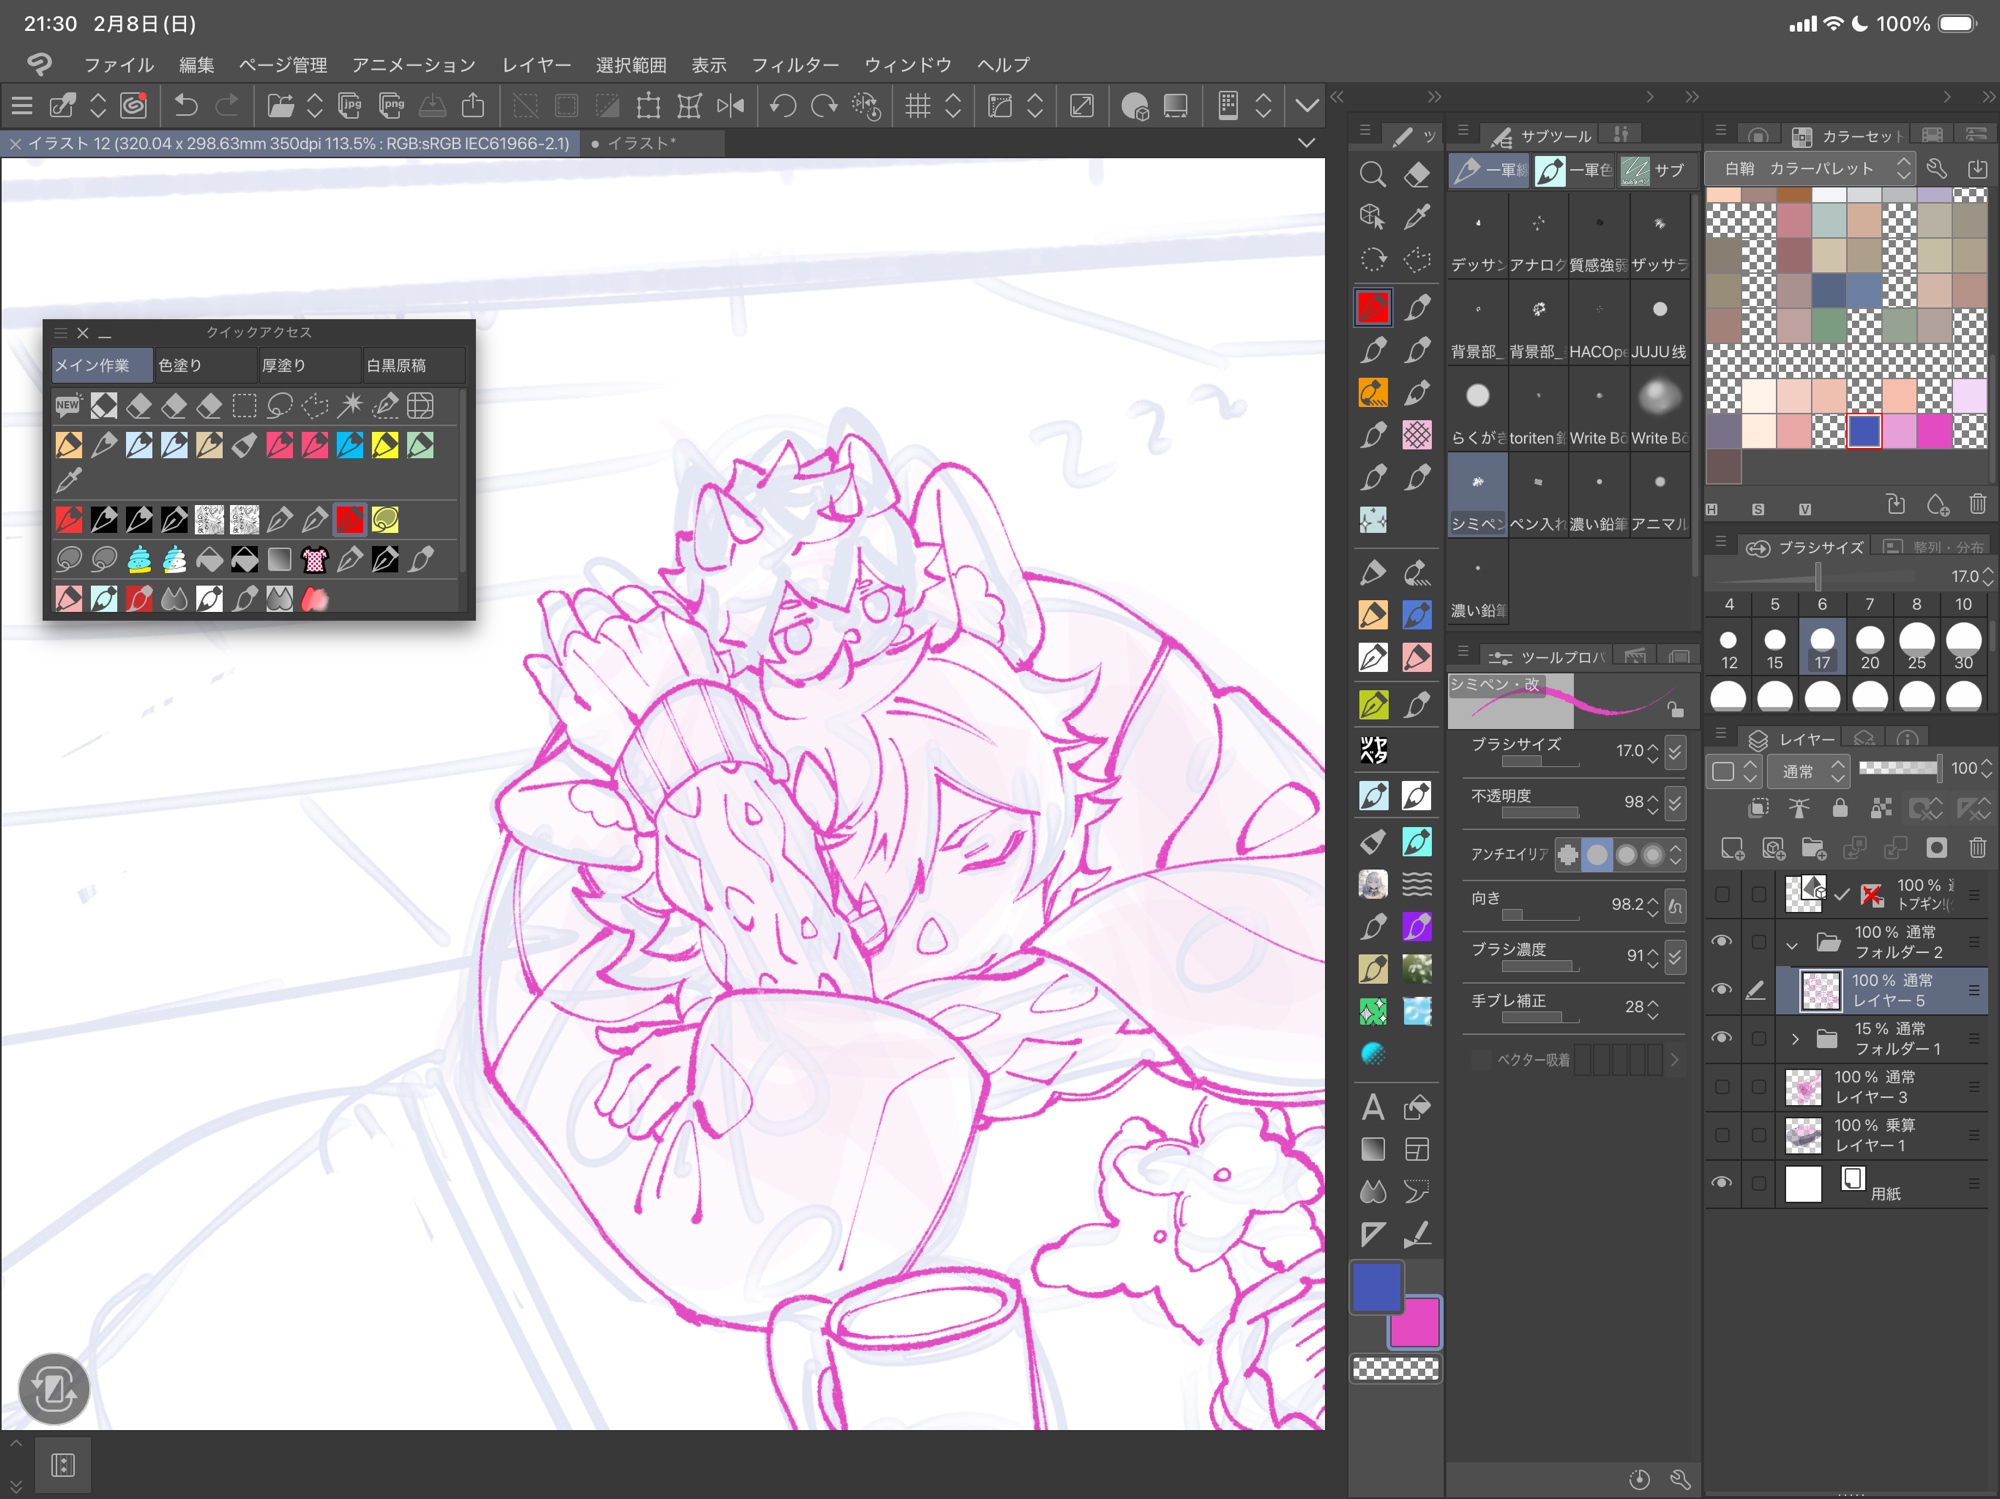The image size is (2000, 1499).
Task: Expand フォルダー 1 layer folder
Action: click(1795, 1039)
